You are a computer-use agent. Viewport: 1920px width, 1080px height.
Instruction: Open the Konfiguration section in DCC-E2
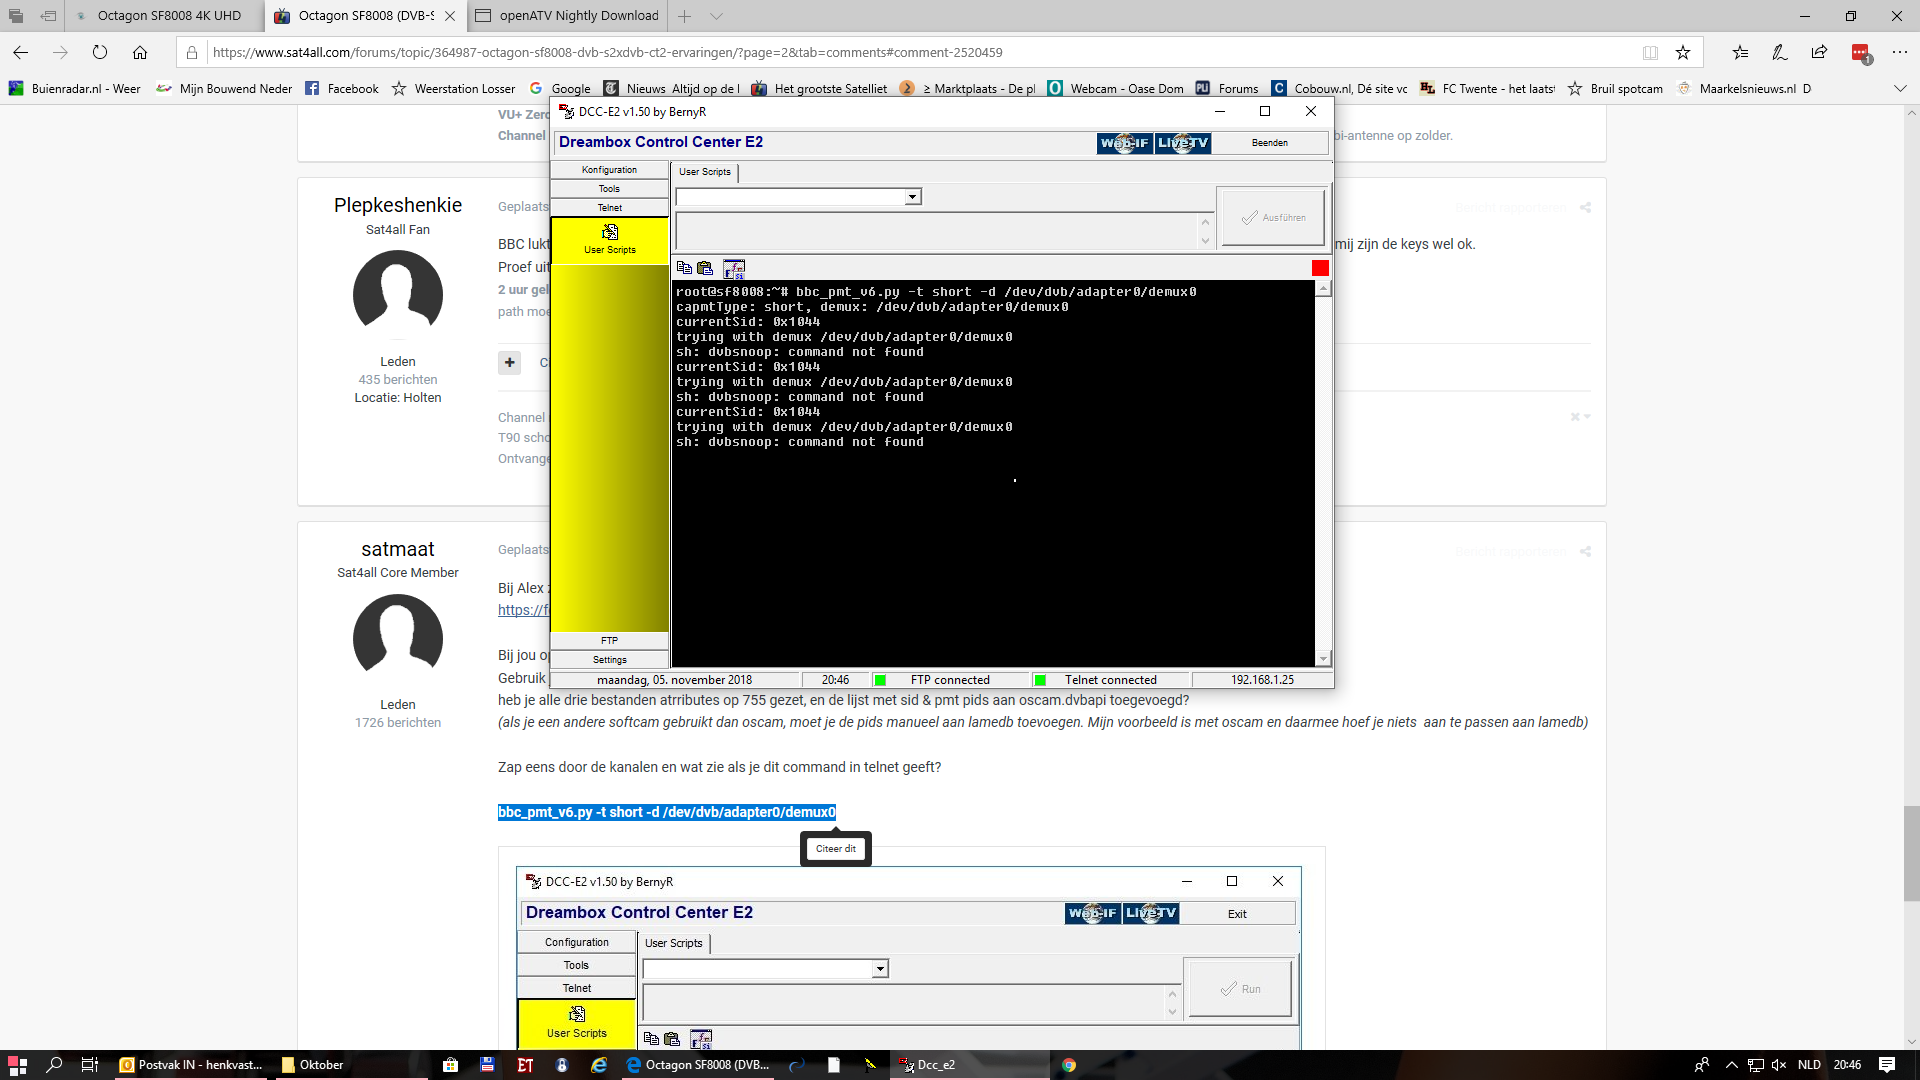[609, 170]
